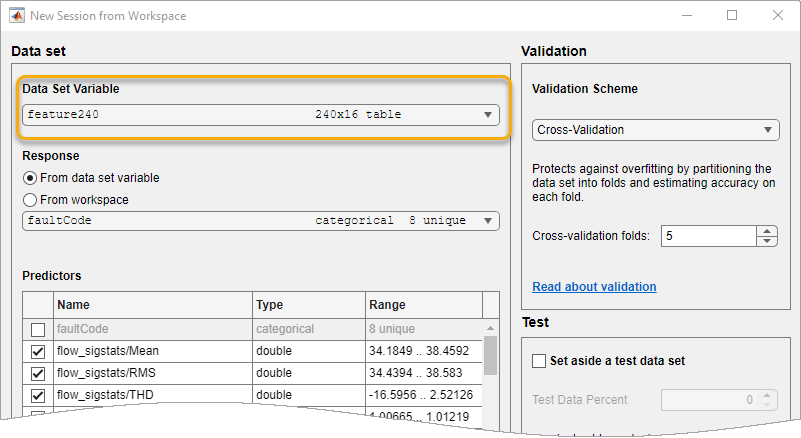Click the predictors table scrollbar up arrow
Image resolution: width=801 pixels, height=438 pixels.
[490, 327]
